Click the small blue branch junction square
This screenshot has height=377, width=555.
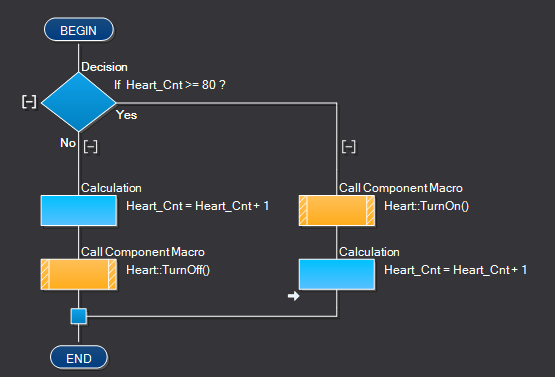pos(79,316)
